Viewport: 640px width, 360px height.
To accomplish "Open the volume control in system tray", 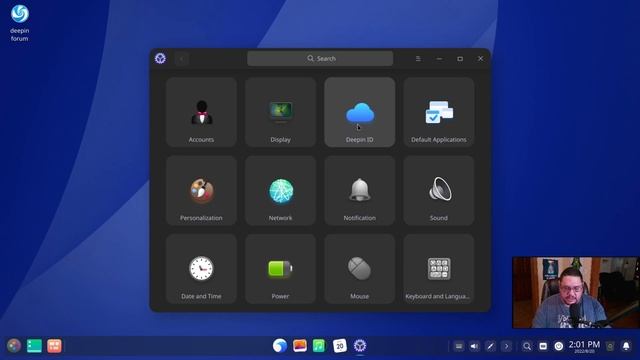I will pyautogui.click(x=474, y=346).
